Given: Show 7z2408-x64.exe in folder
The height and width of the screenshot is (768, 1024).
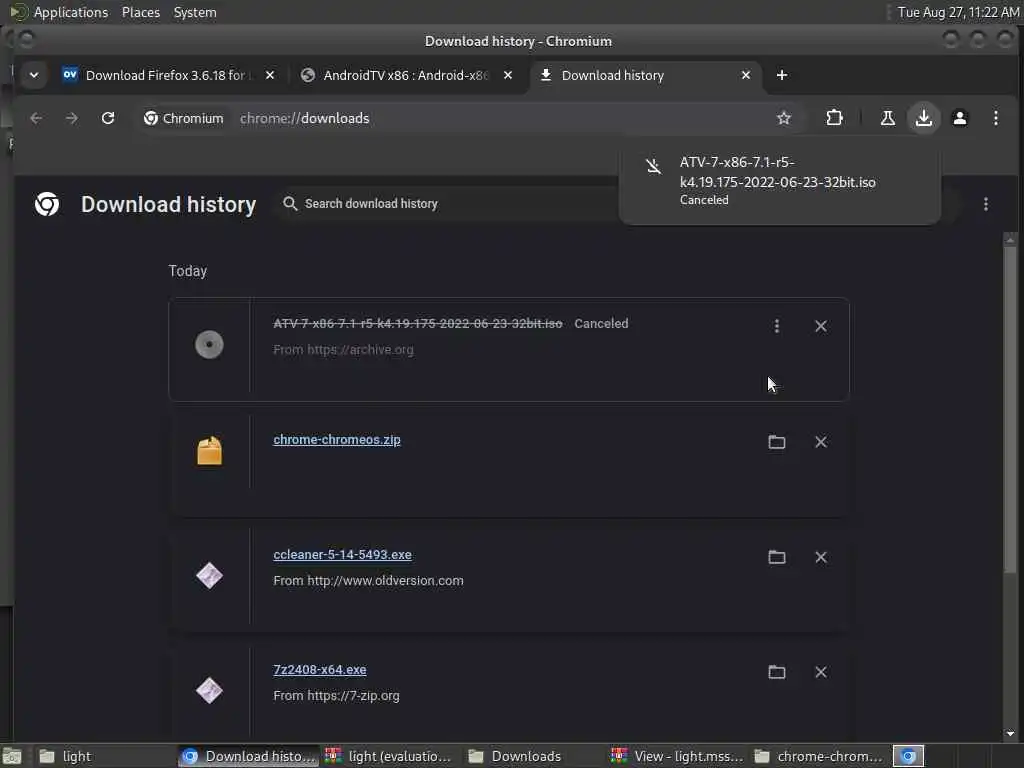Looking at the screenshot, I should [x=776, y=672].
